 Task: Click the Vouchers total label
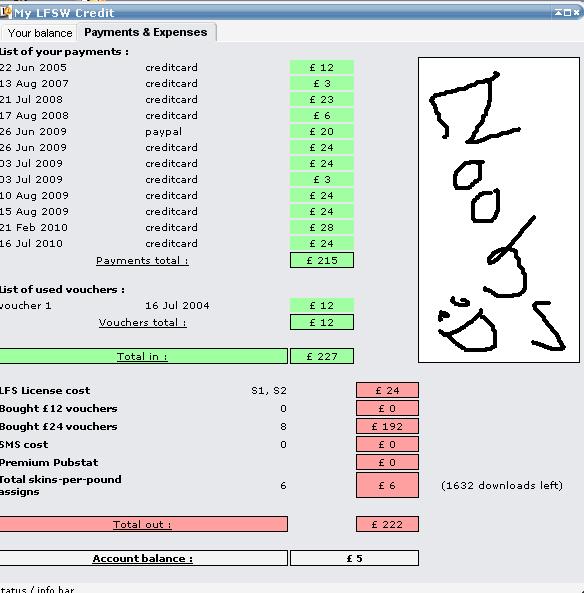(x=142, y=323)
